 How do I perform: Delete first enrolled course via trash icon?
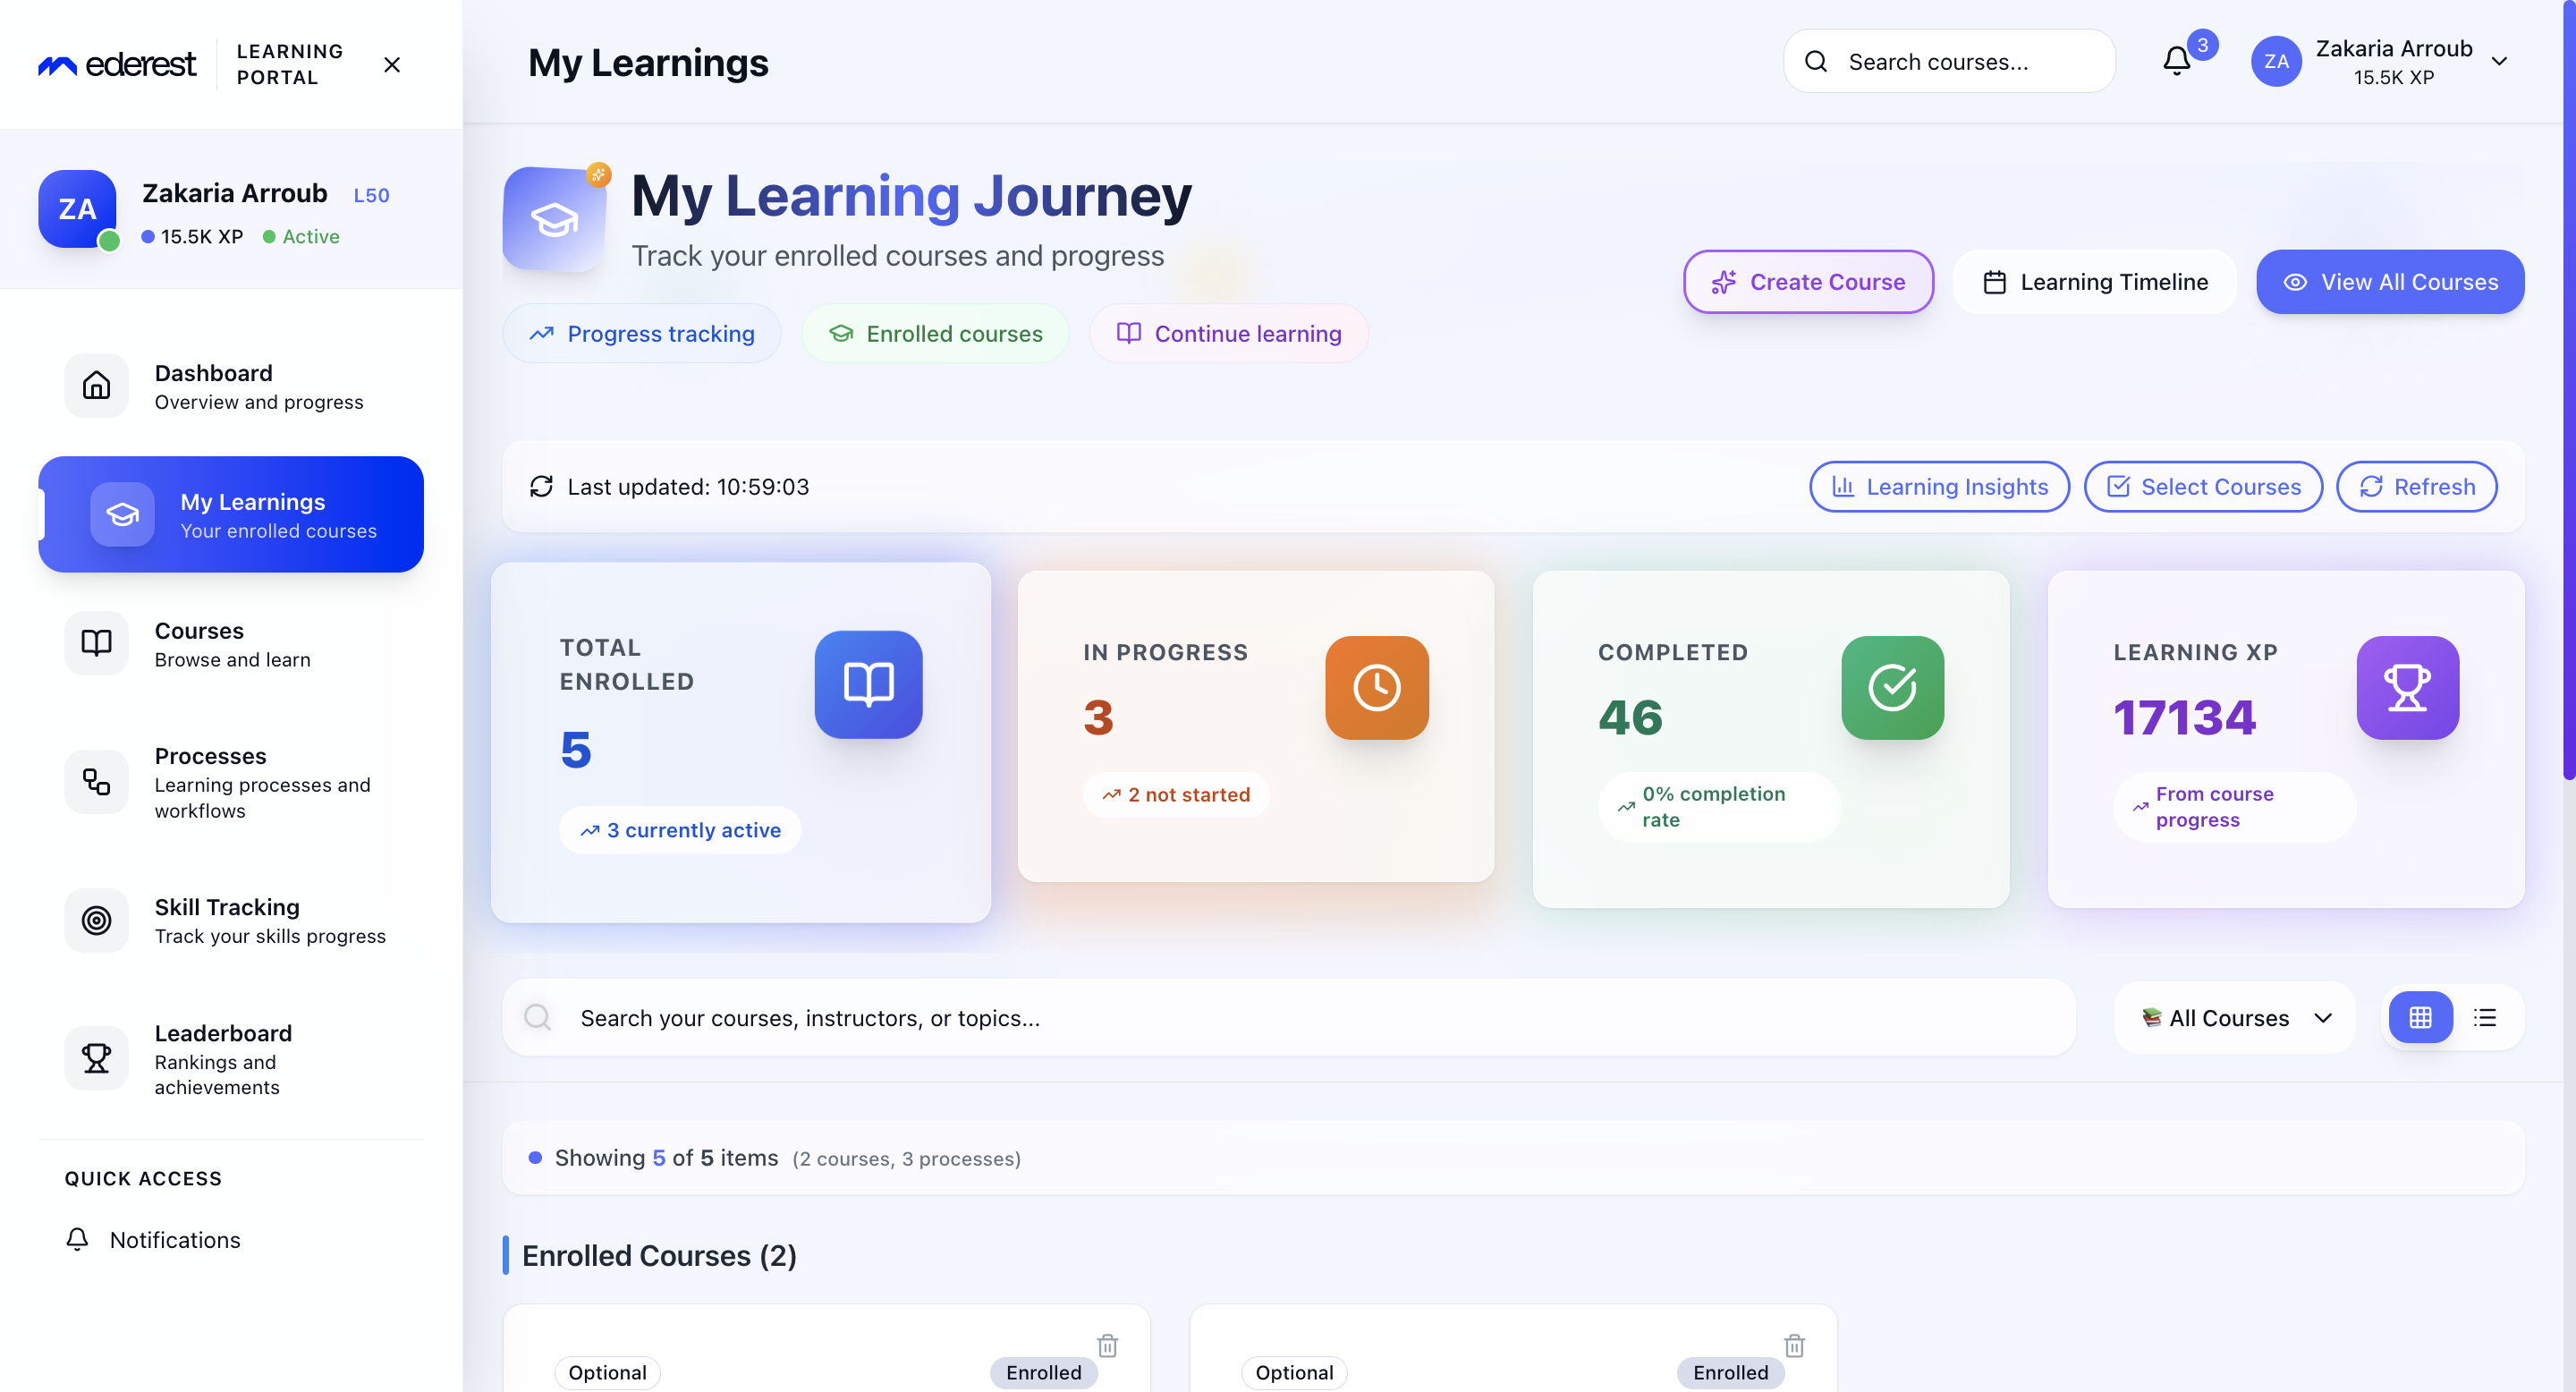tap(1107, 1345)
